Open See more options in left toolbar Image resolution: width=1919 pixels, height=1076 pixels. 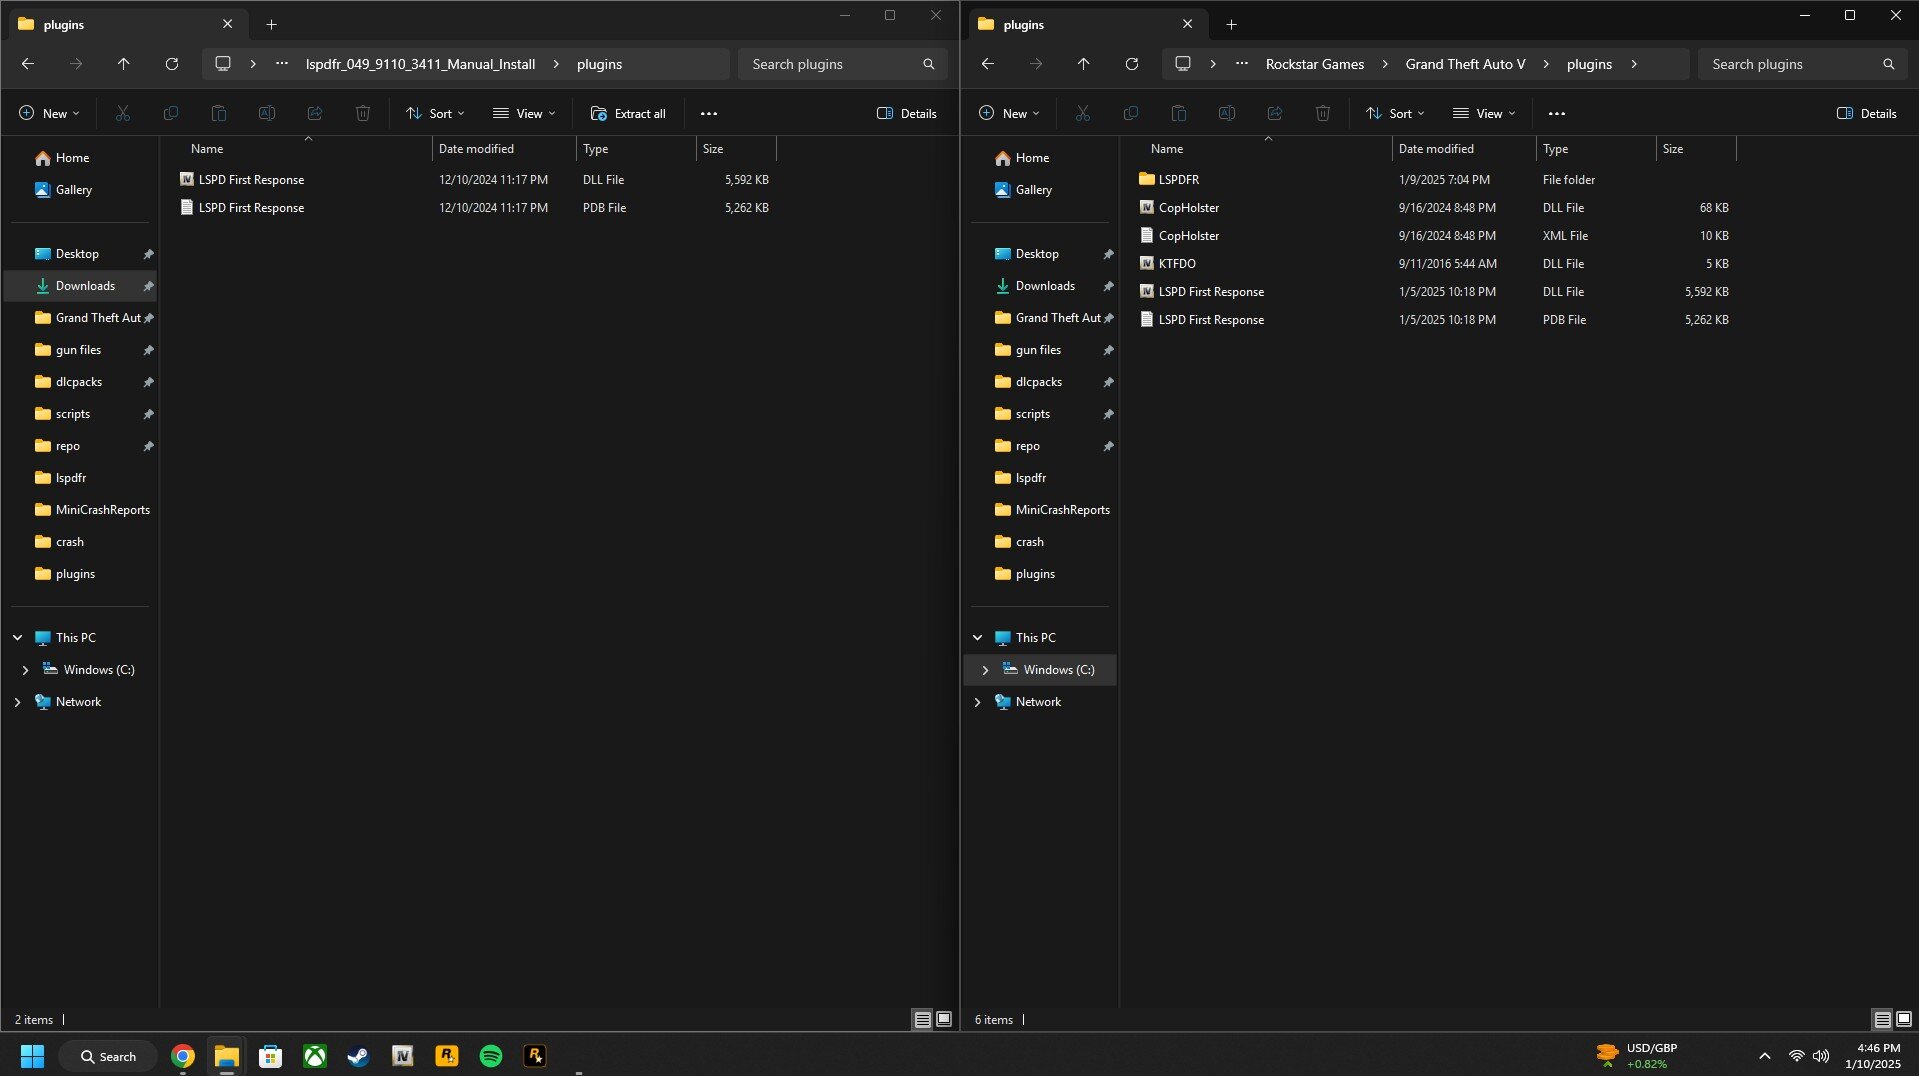tap(708, 114)
